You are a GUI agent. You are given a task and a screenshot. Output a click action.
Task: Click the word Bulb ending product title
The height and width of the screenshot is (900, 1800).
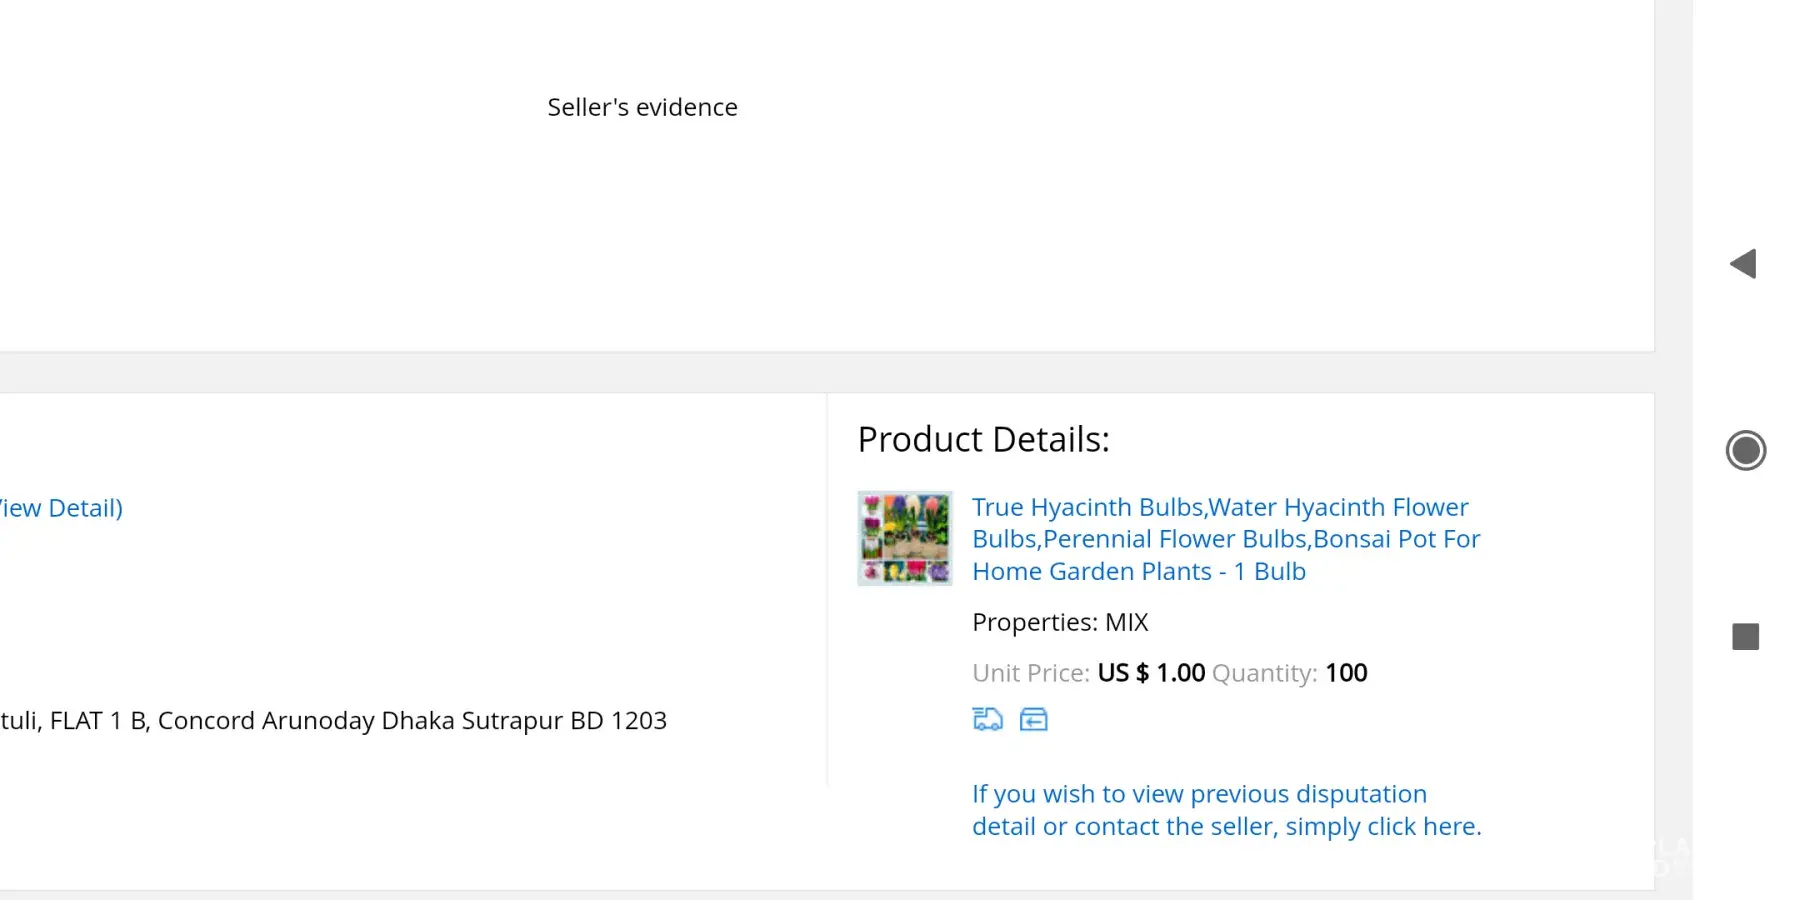coord(1279,571)
